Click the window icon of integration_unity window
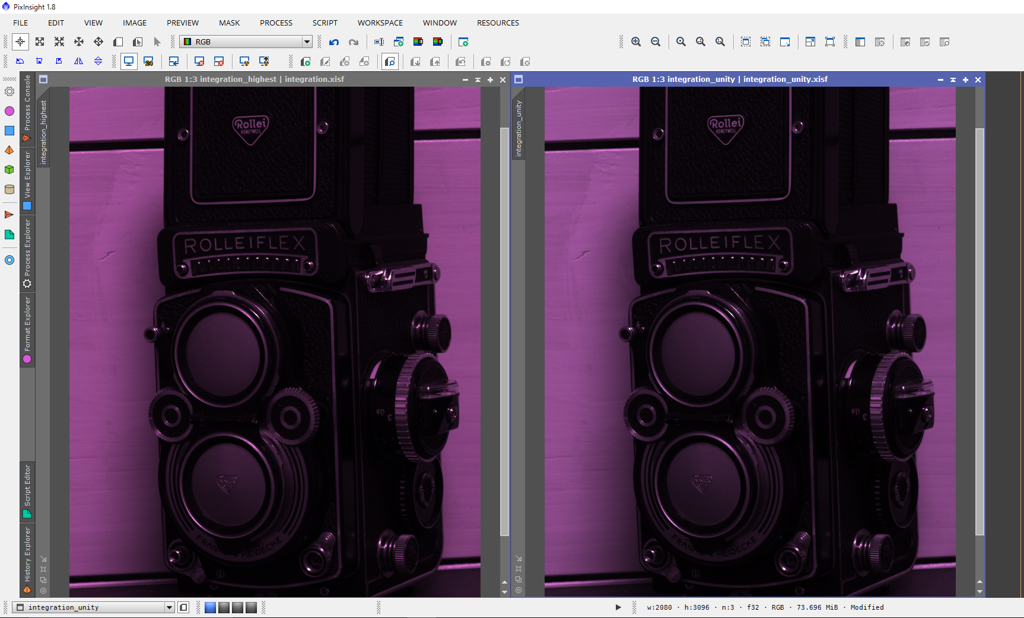Screen dimensions: 1024x618 pyautogui.click(x=519, y=79)
